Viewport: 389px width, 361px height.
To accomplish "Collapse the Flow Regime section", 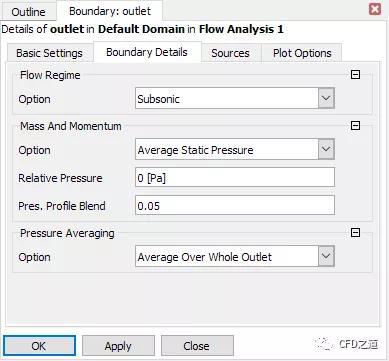I will pyautogui.click(x=355, y=74).
